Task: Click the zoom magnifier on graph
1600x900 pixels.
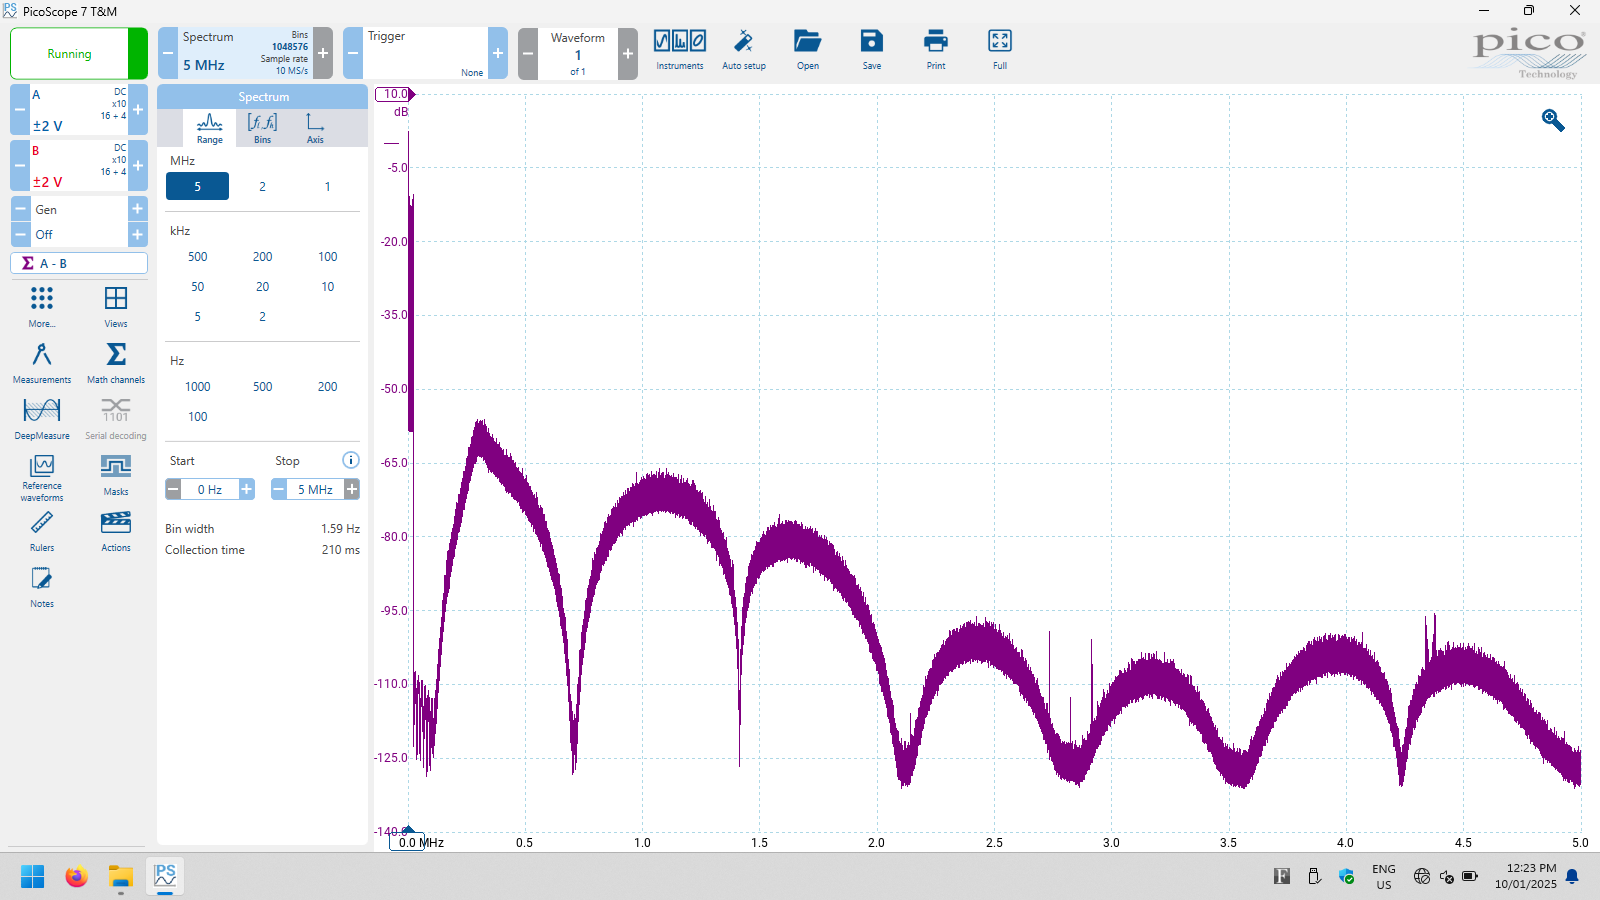Action: 1553,120
